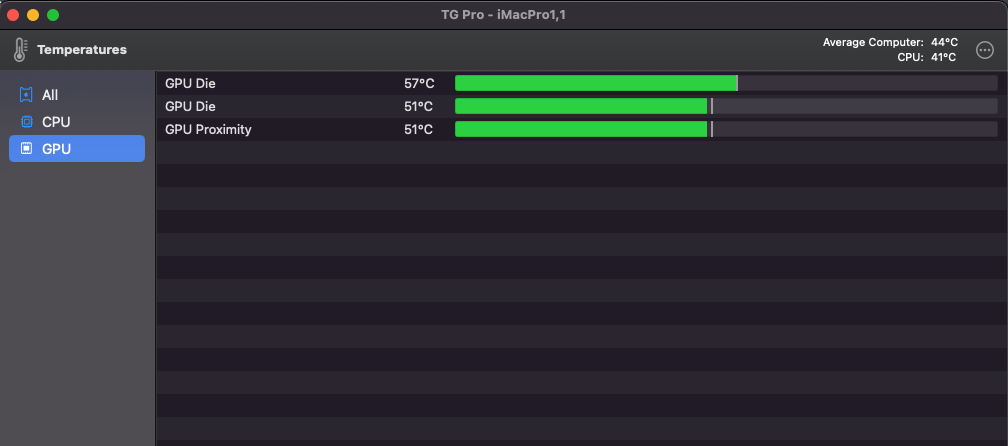Click the green full-screen window button

coord(53,14)
